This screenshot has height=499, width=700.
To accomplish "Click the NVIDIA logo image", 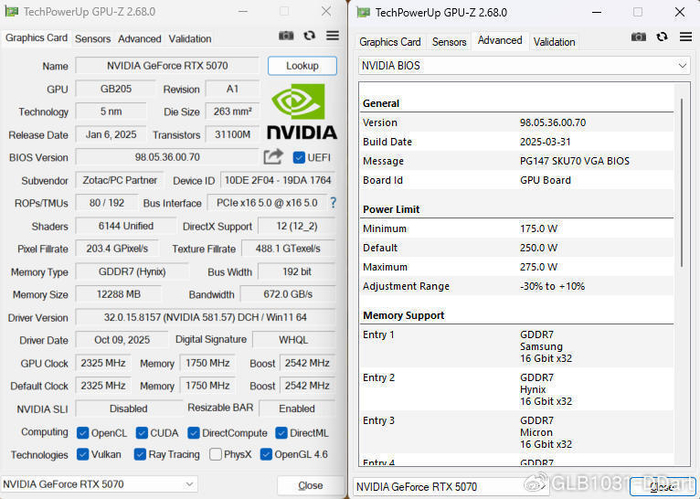I will 302,111.
